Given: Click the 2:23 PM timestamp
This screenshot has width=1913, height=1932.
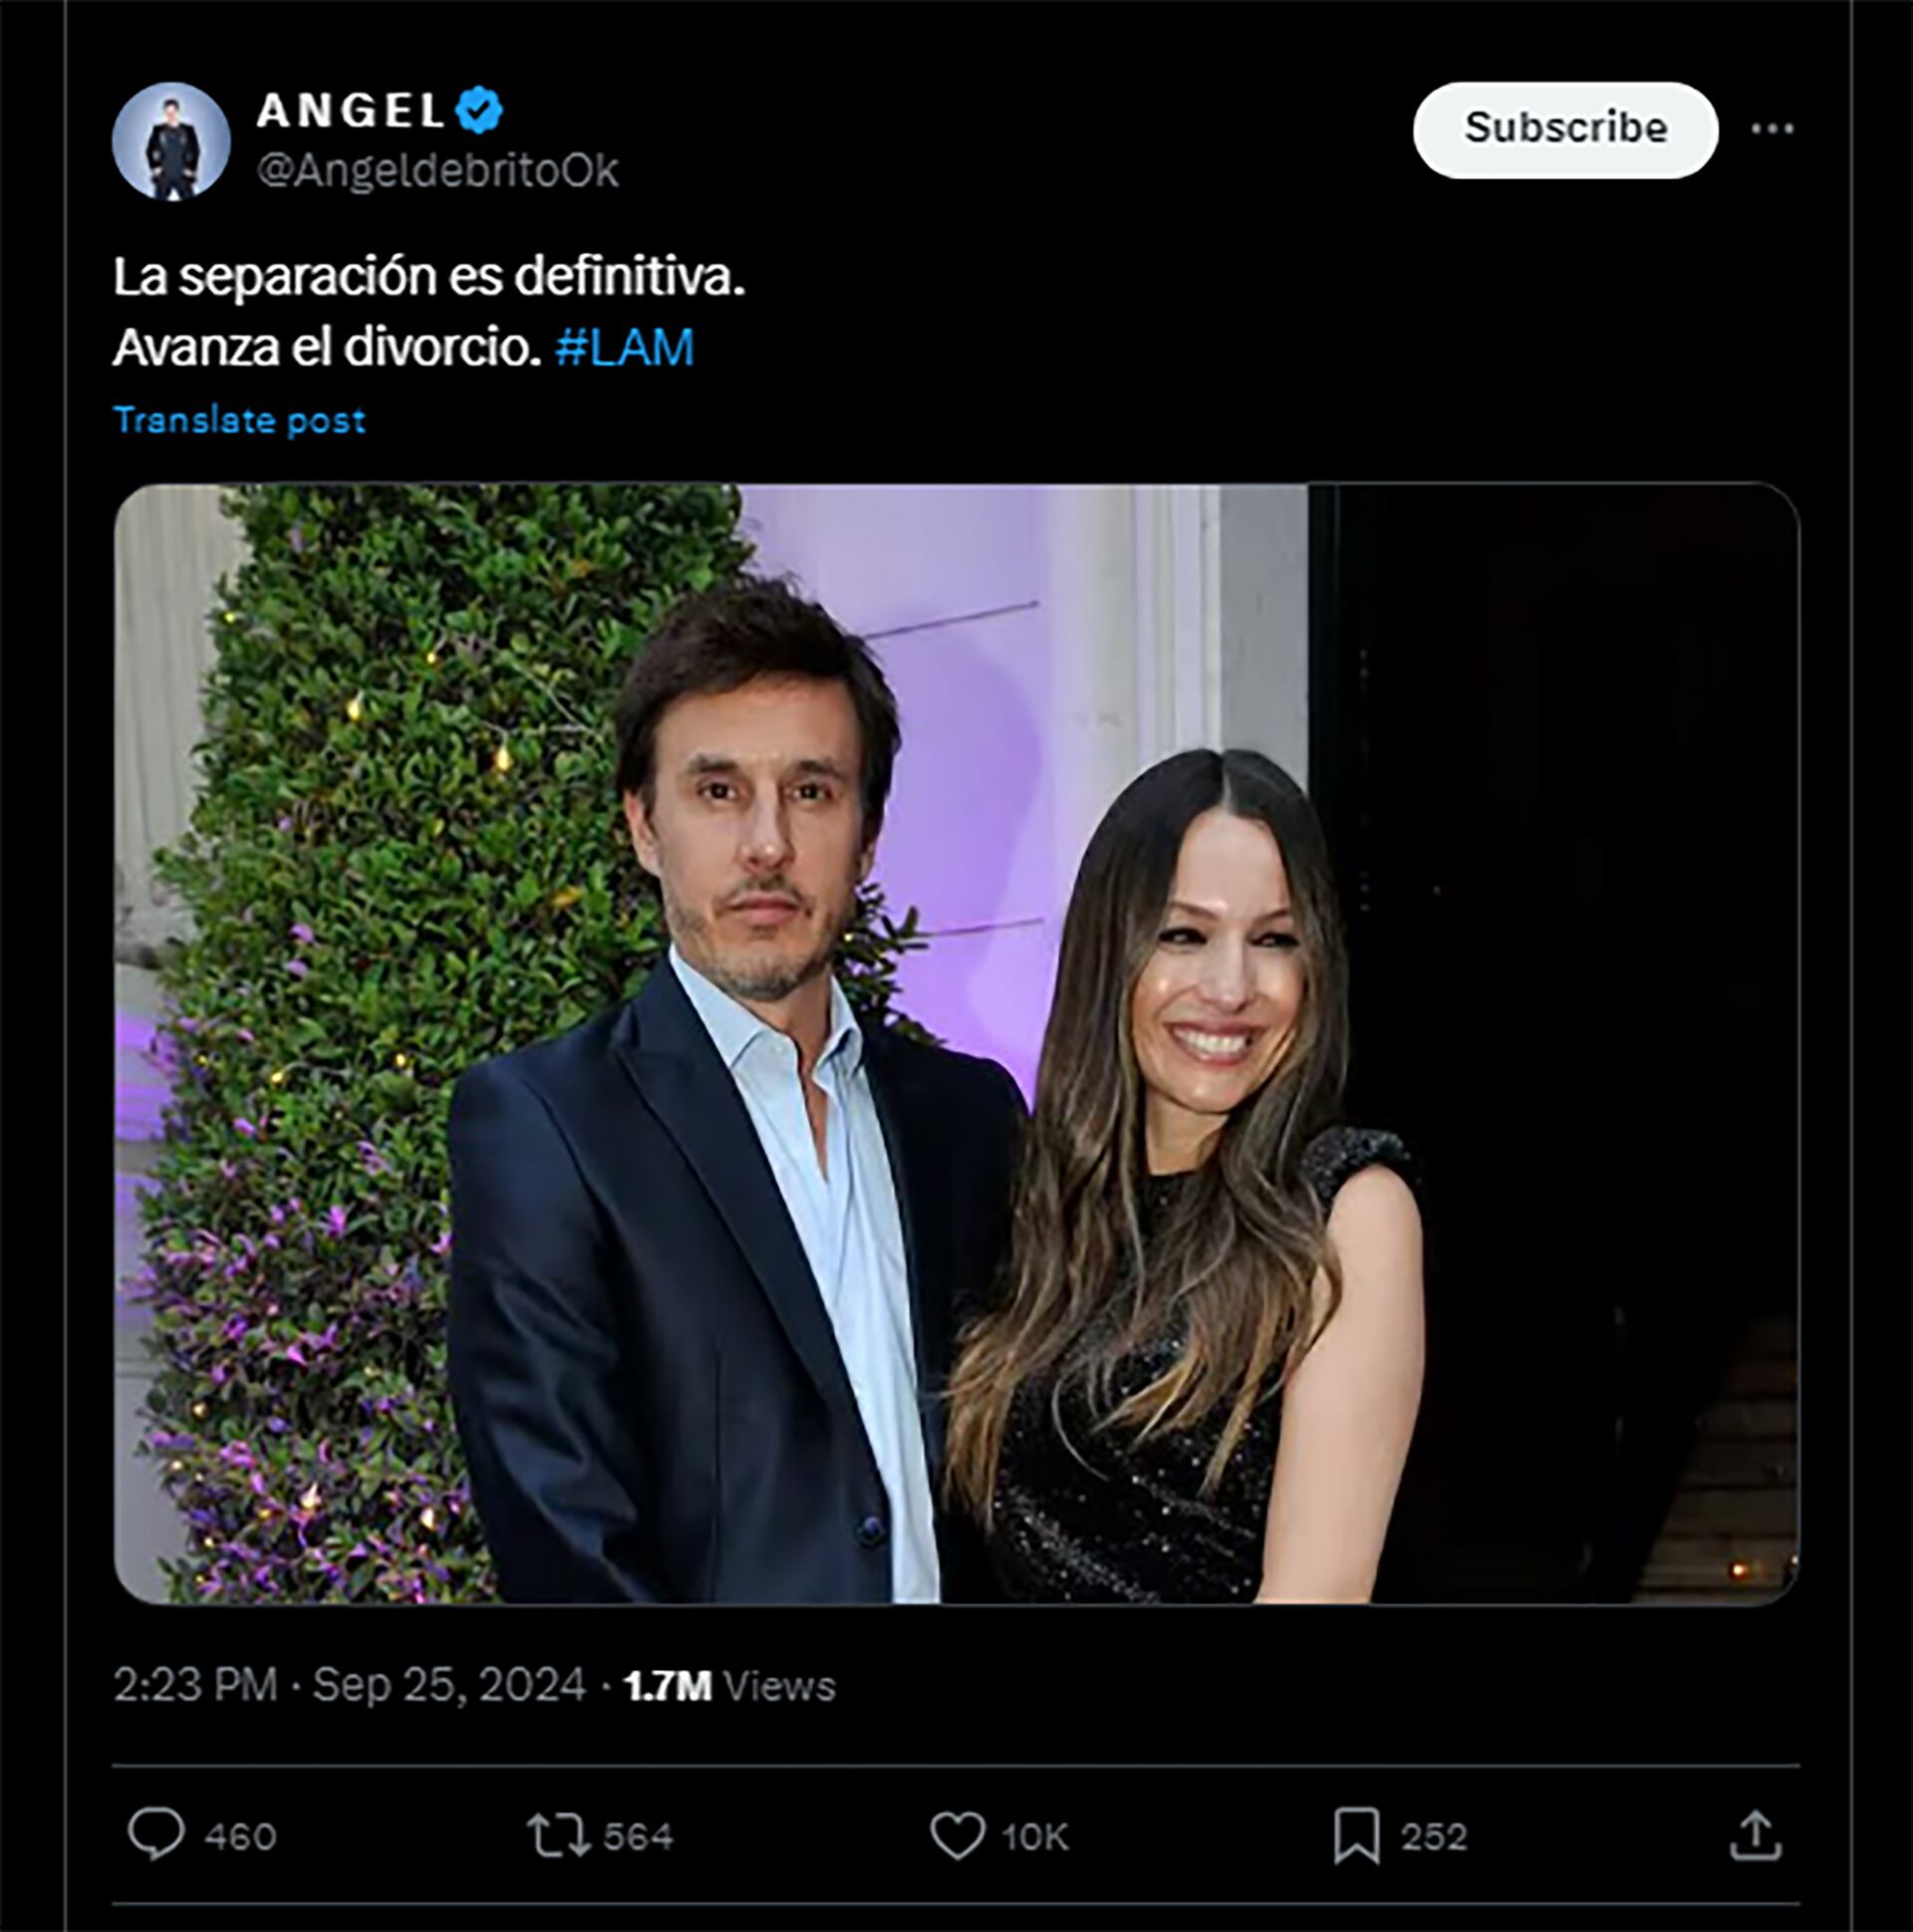Looking at the screenshot, I should (195, 1685).
